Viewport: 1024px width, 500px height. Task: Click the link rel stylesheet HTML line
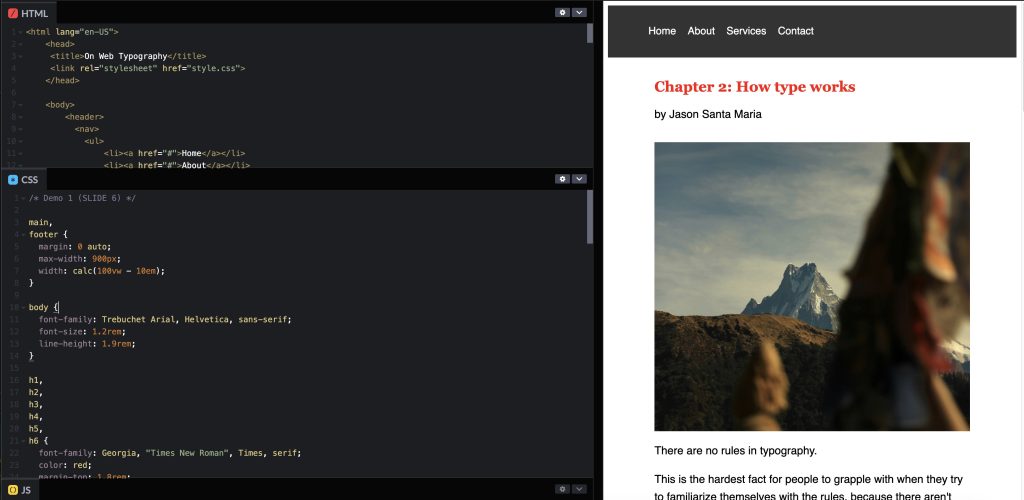pos(148,68)
